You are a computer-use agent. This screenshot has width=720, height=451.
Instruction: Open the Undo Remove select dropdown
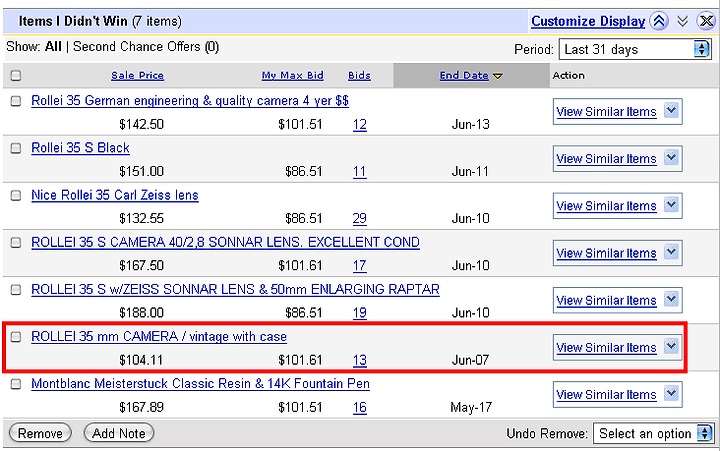[x=653, y=433]
